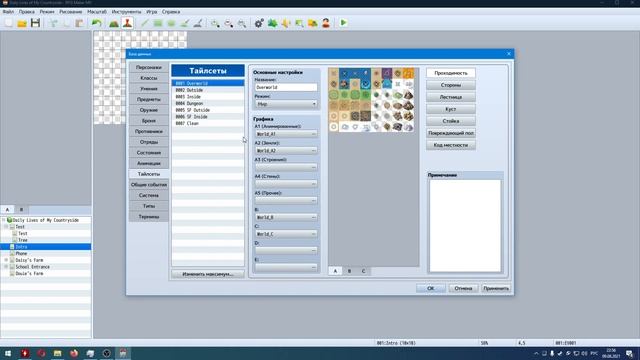Select the Повреждающий пол damage floor mode

[451, 133]
